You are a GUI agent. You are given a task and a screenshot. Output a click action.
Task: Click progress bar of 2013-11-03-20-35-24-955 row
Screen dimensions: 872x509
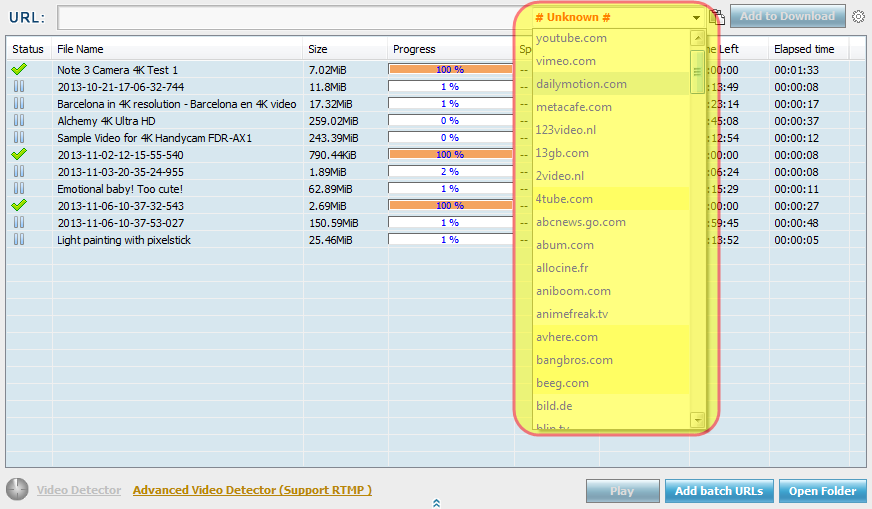pos(450,171)
